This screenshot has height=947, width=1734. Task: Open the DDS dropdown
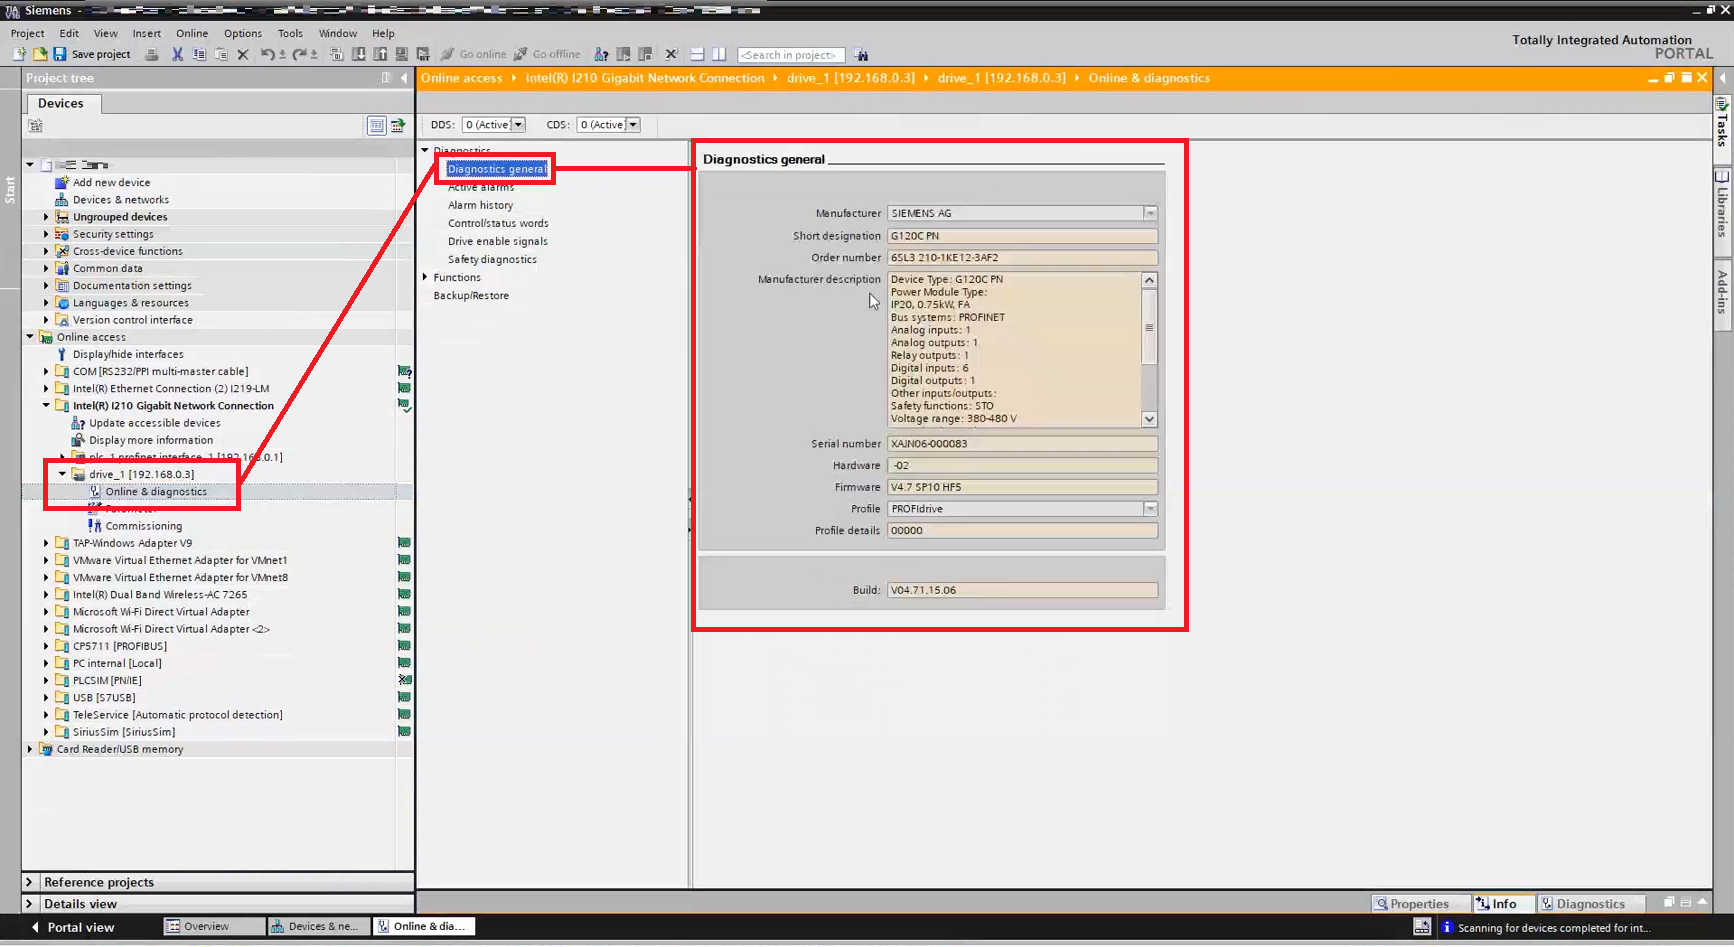(518, 125)
